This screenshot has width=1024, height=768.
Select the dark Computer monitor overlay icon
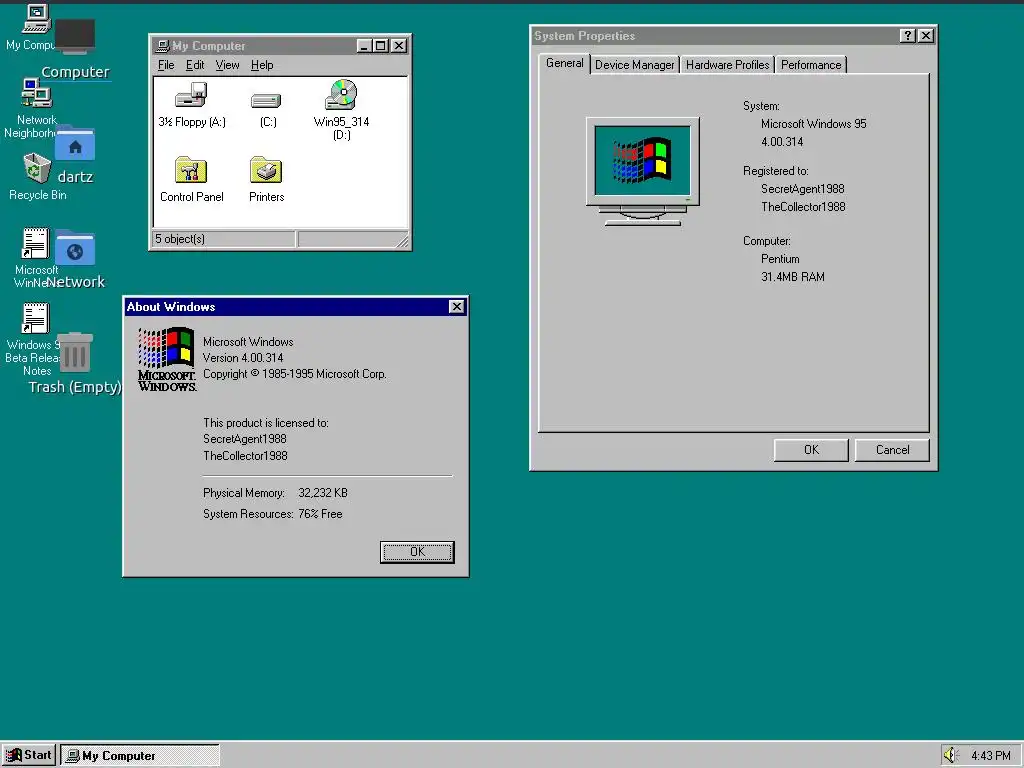point(75,37)
